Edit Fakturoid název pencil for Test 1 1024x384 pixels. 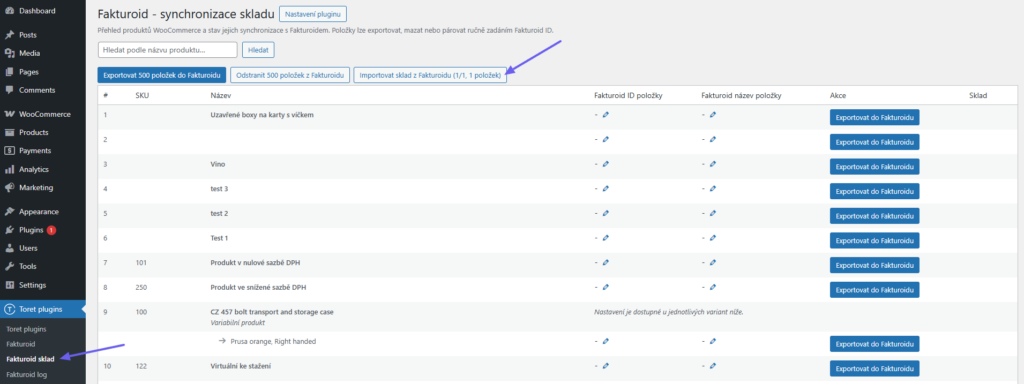point(712,238)
